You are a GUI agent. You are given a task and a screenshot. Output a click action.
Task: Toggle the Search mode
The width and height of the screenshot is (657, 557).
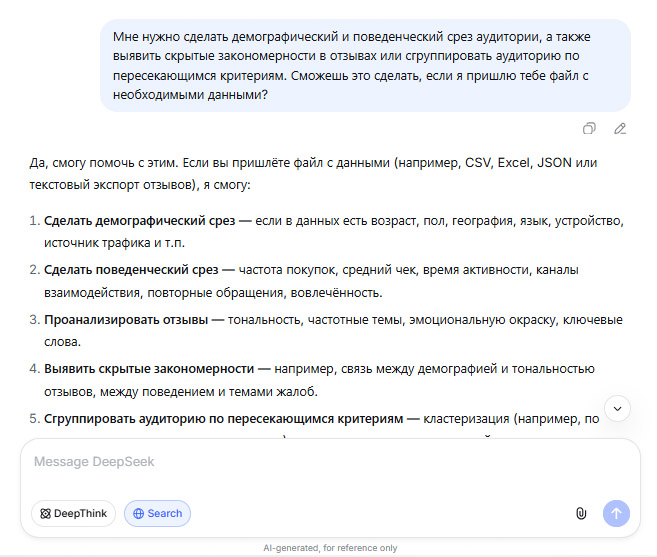click(157, 513)
